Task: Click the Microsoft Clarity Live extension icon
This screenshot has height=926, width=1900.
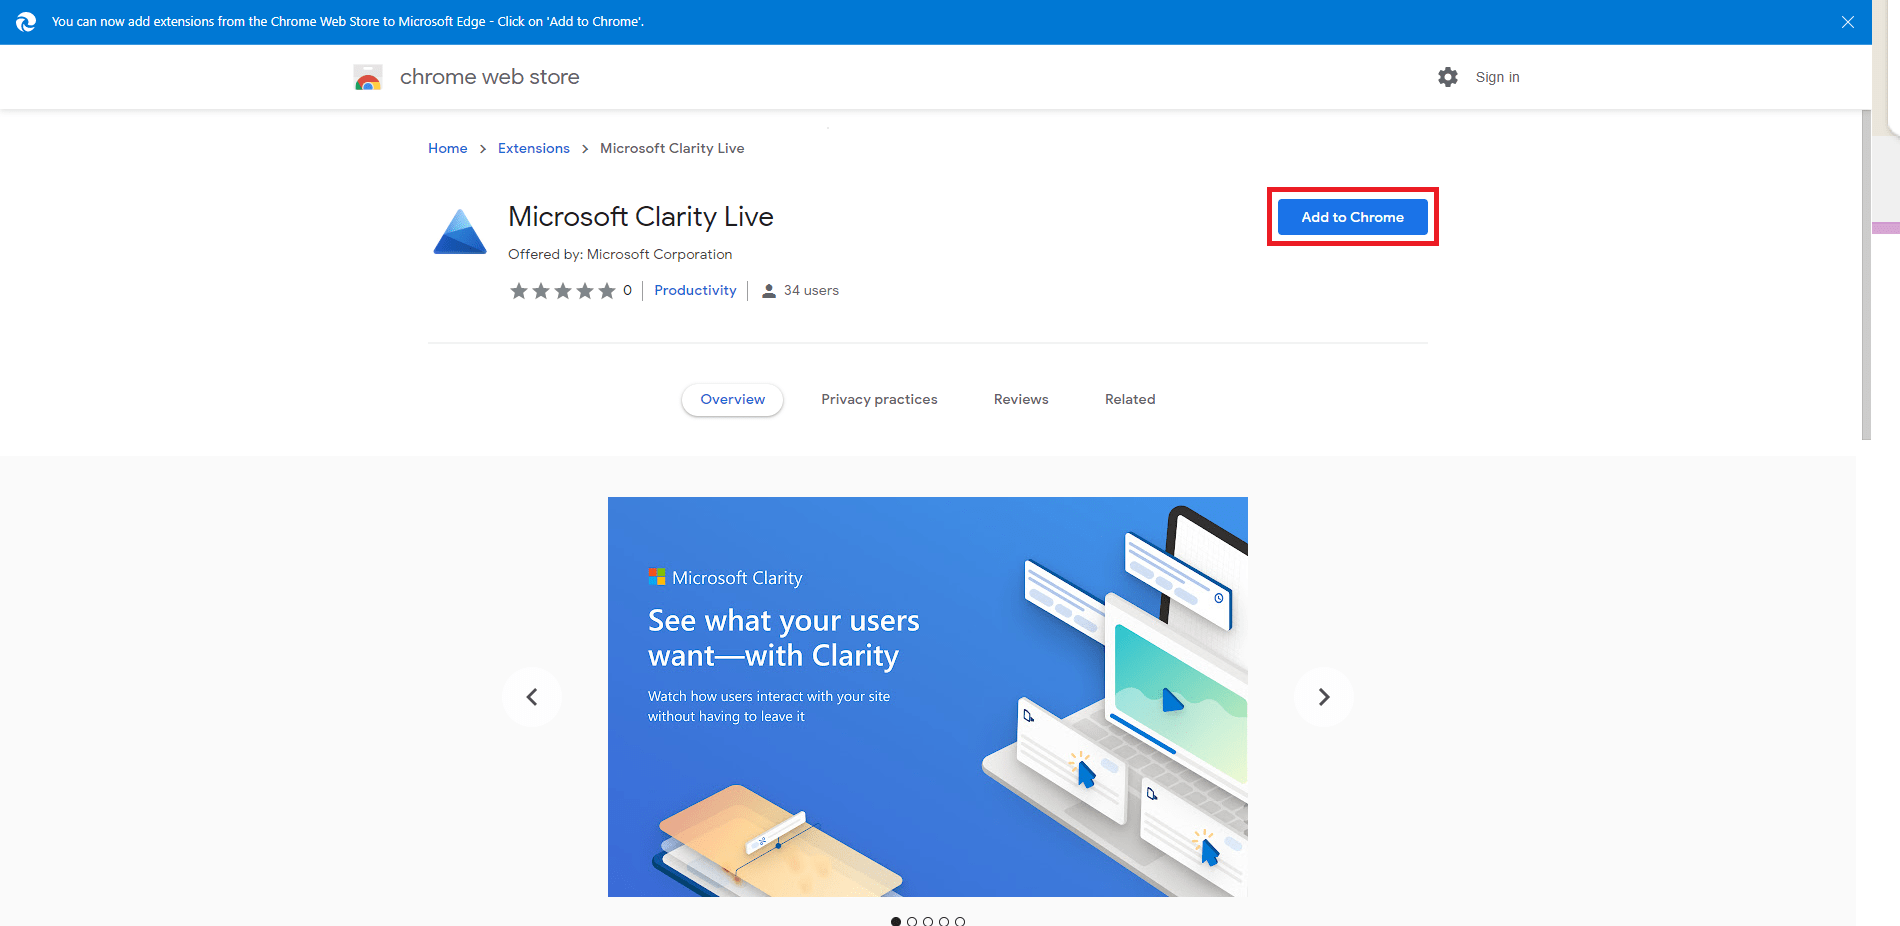Action: coord(460,232)
